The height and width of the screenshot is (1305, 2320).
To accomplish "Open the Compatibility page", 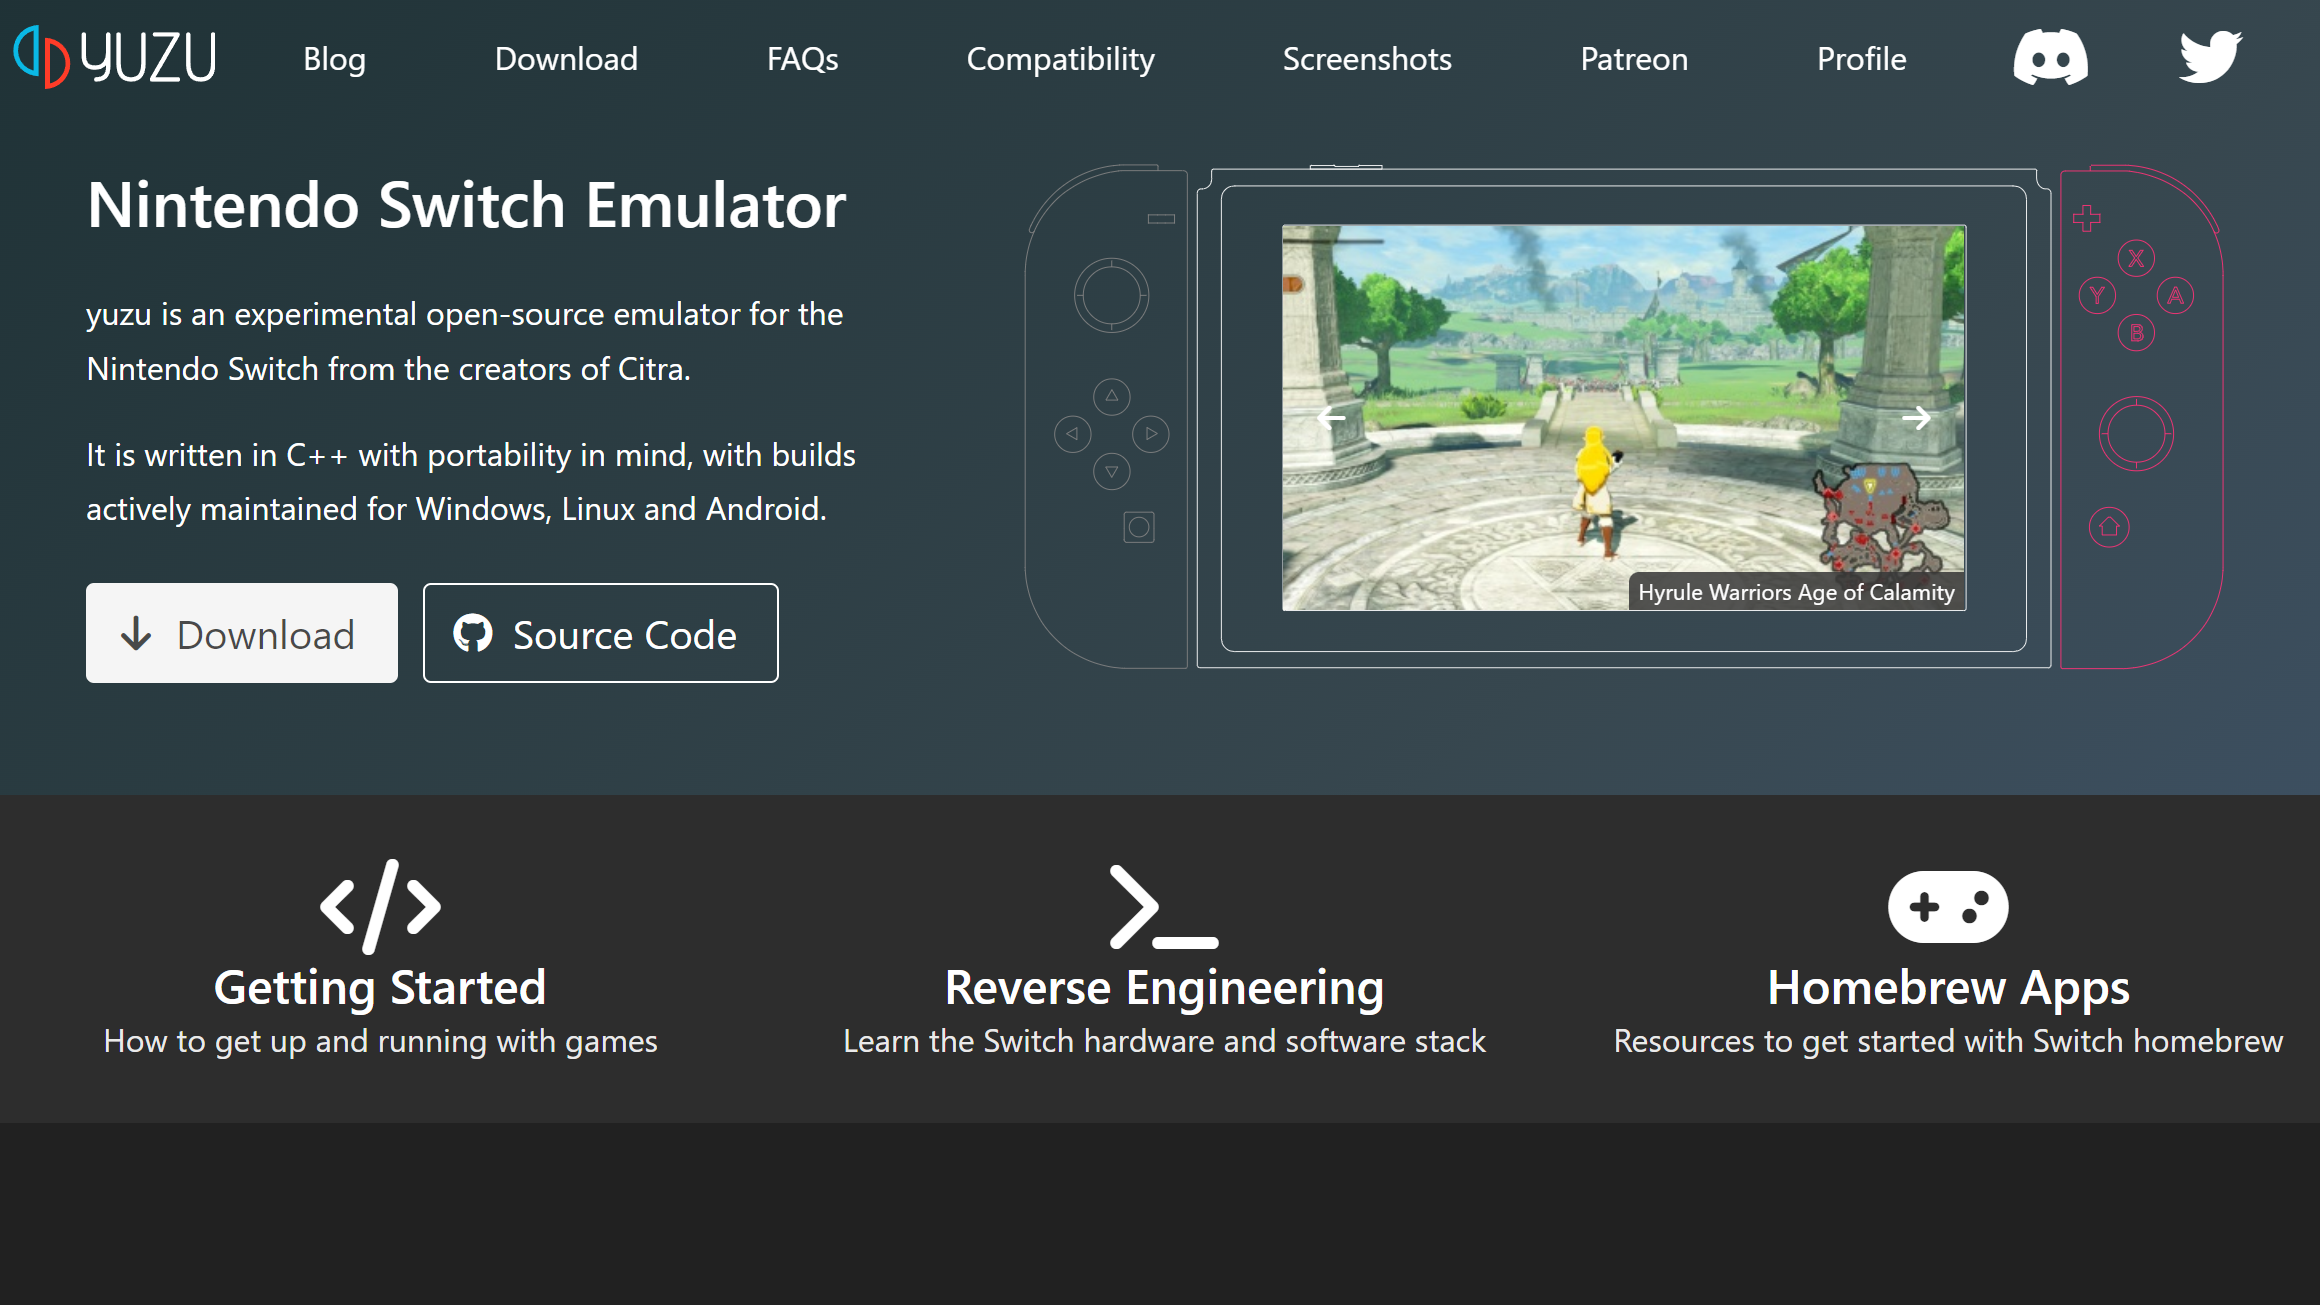I will (1060, 59).
